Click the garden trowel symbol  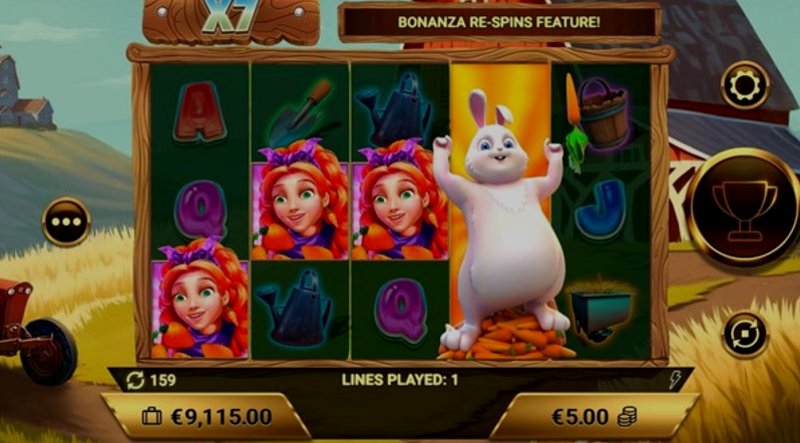[x=299, y=113]
